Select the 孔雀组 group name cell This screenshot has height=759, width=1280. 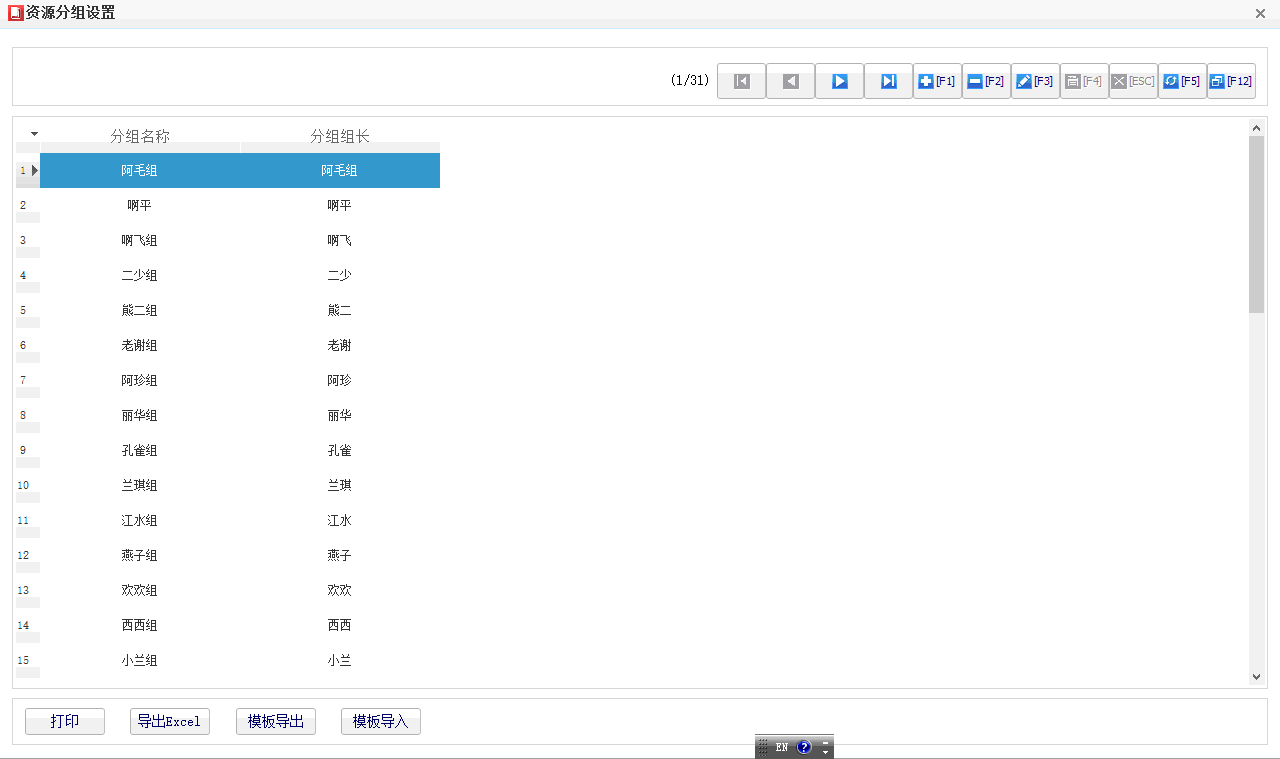tap(140, 450)
